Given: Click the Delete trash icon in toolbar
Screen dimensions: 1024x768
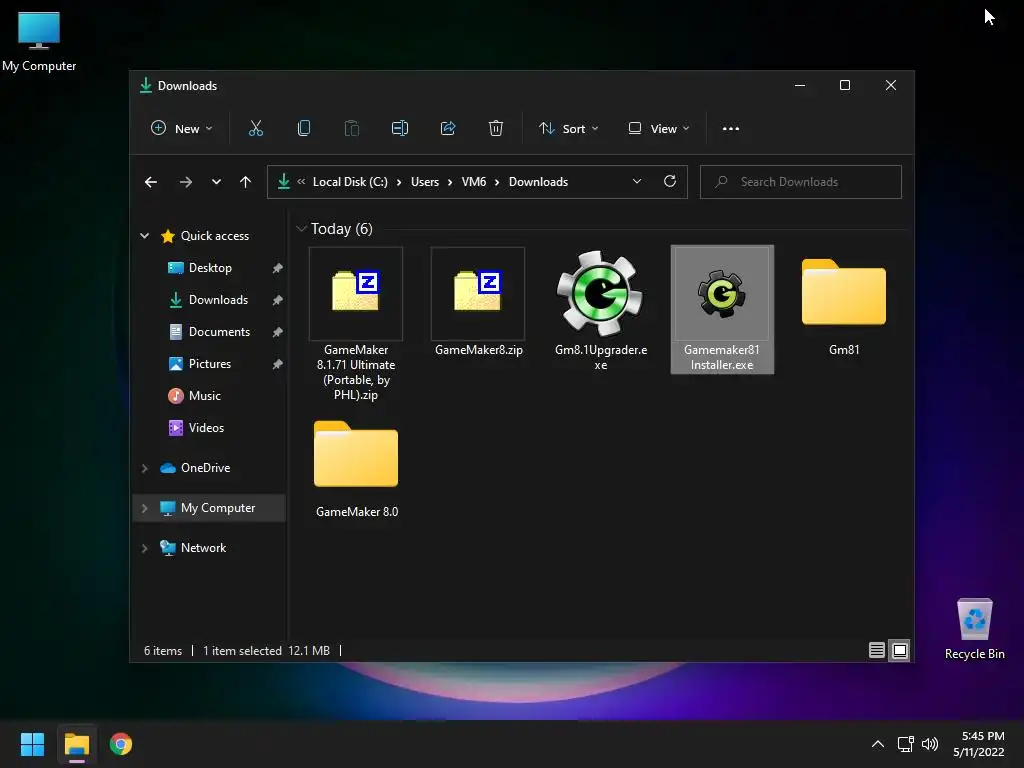Looking at the screenshot, I should (496, 129).
